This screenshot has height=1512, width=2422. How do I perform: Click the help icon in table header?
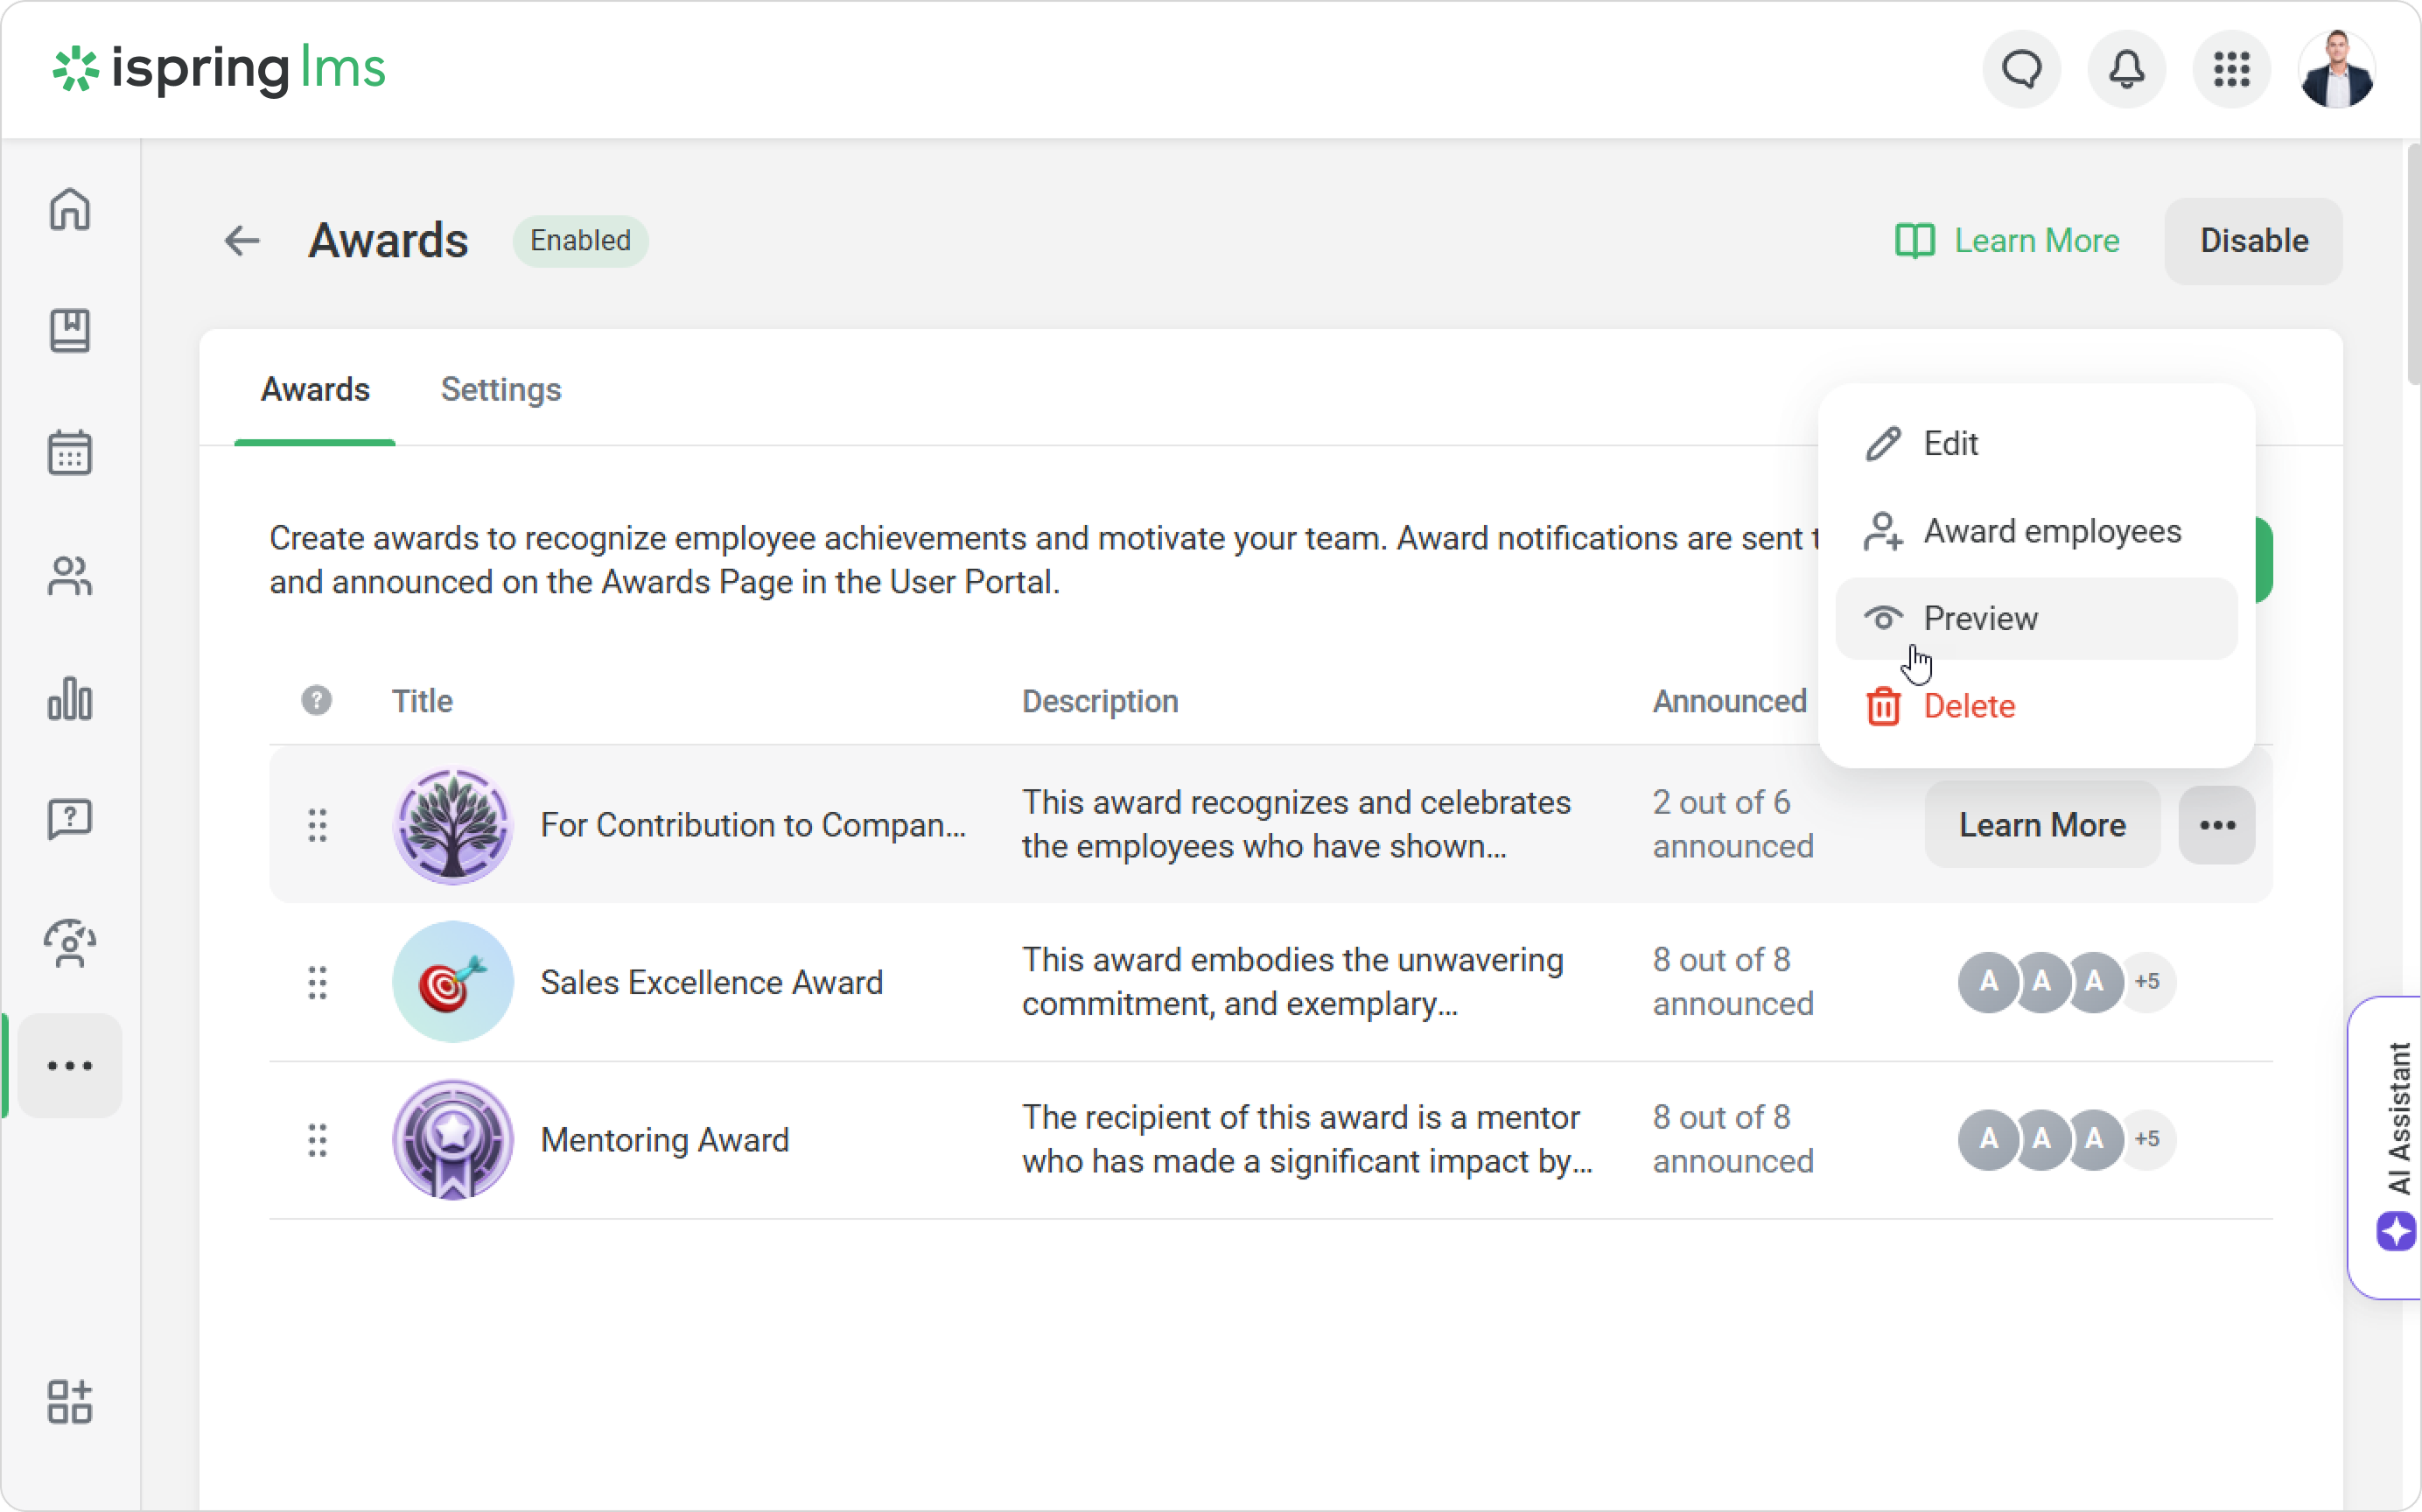[316, 701]
